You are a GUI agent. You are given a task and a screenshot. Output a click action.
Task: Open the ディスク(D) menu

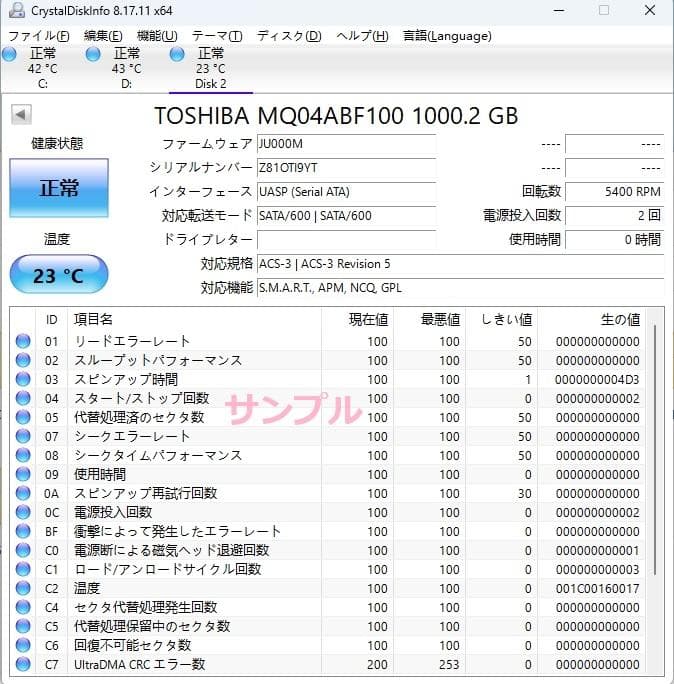[x=289, y=36]
